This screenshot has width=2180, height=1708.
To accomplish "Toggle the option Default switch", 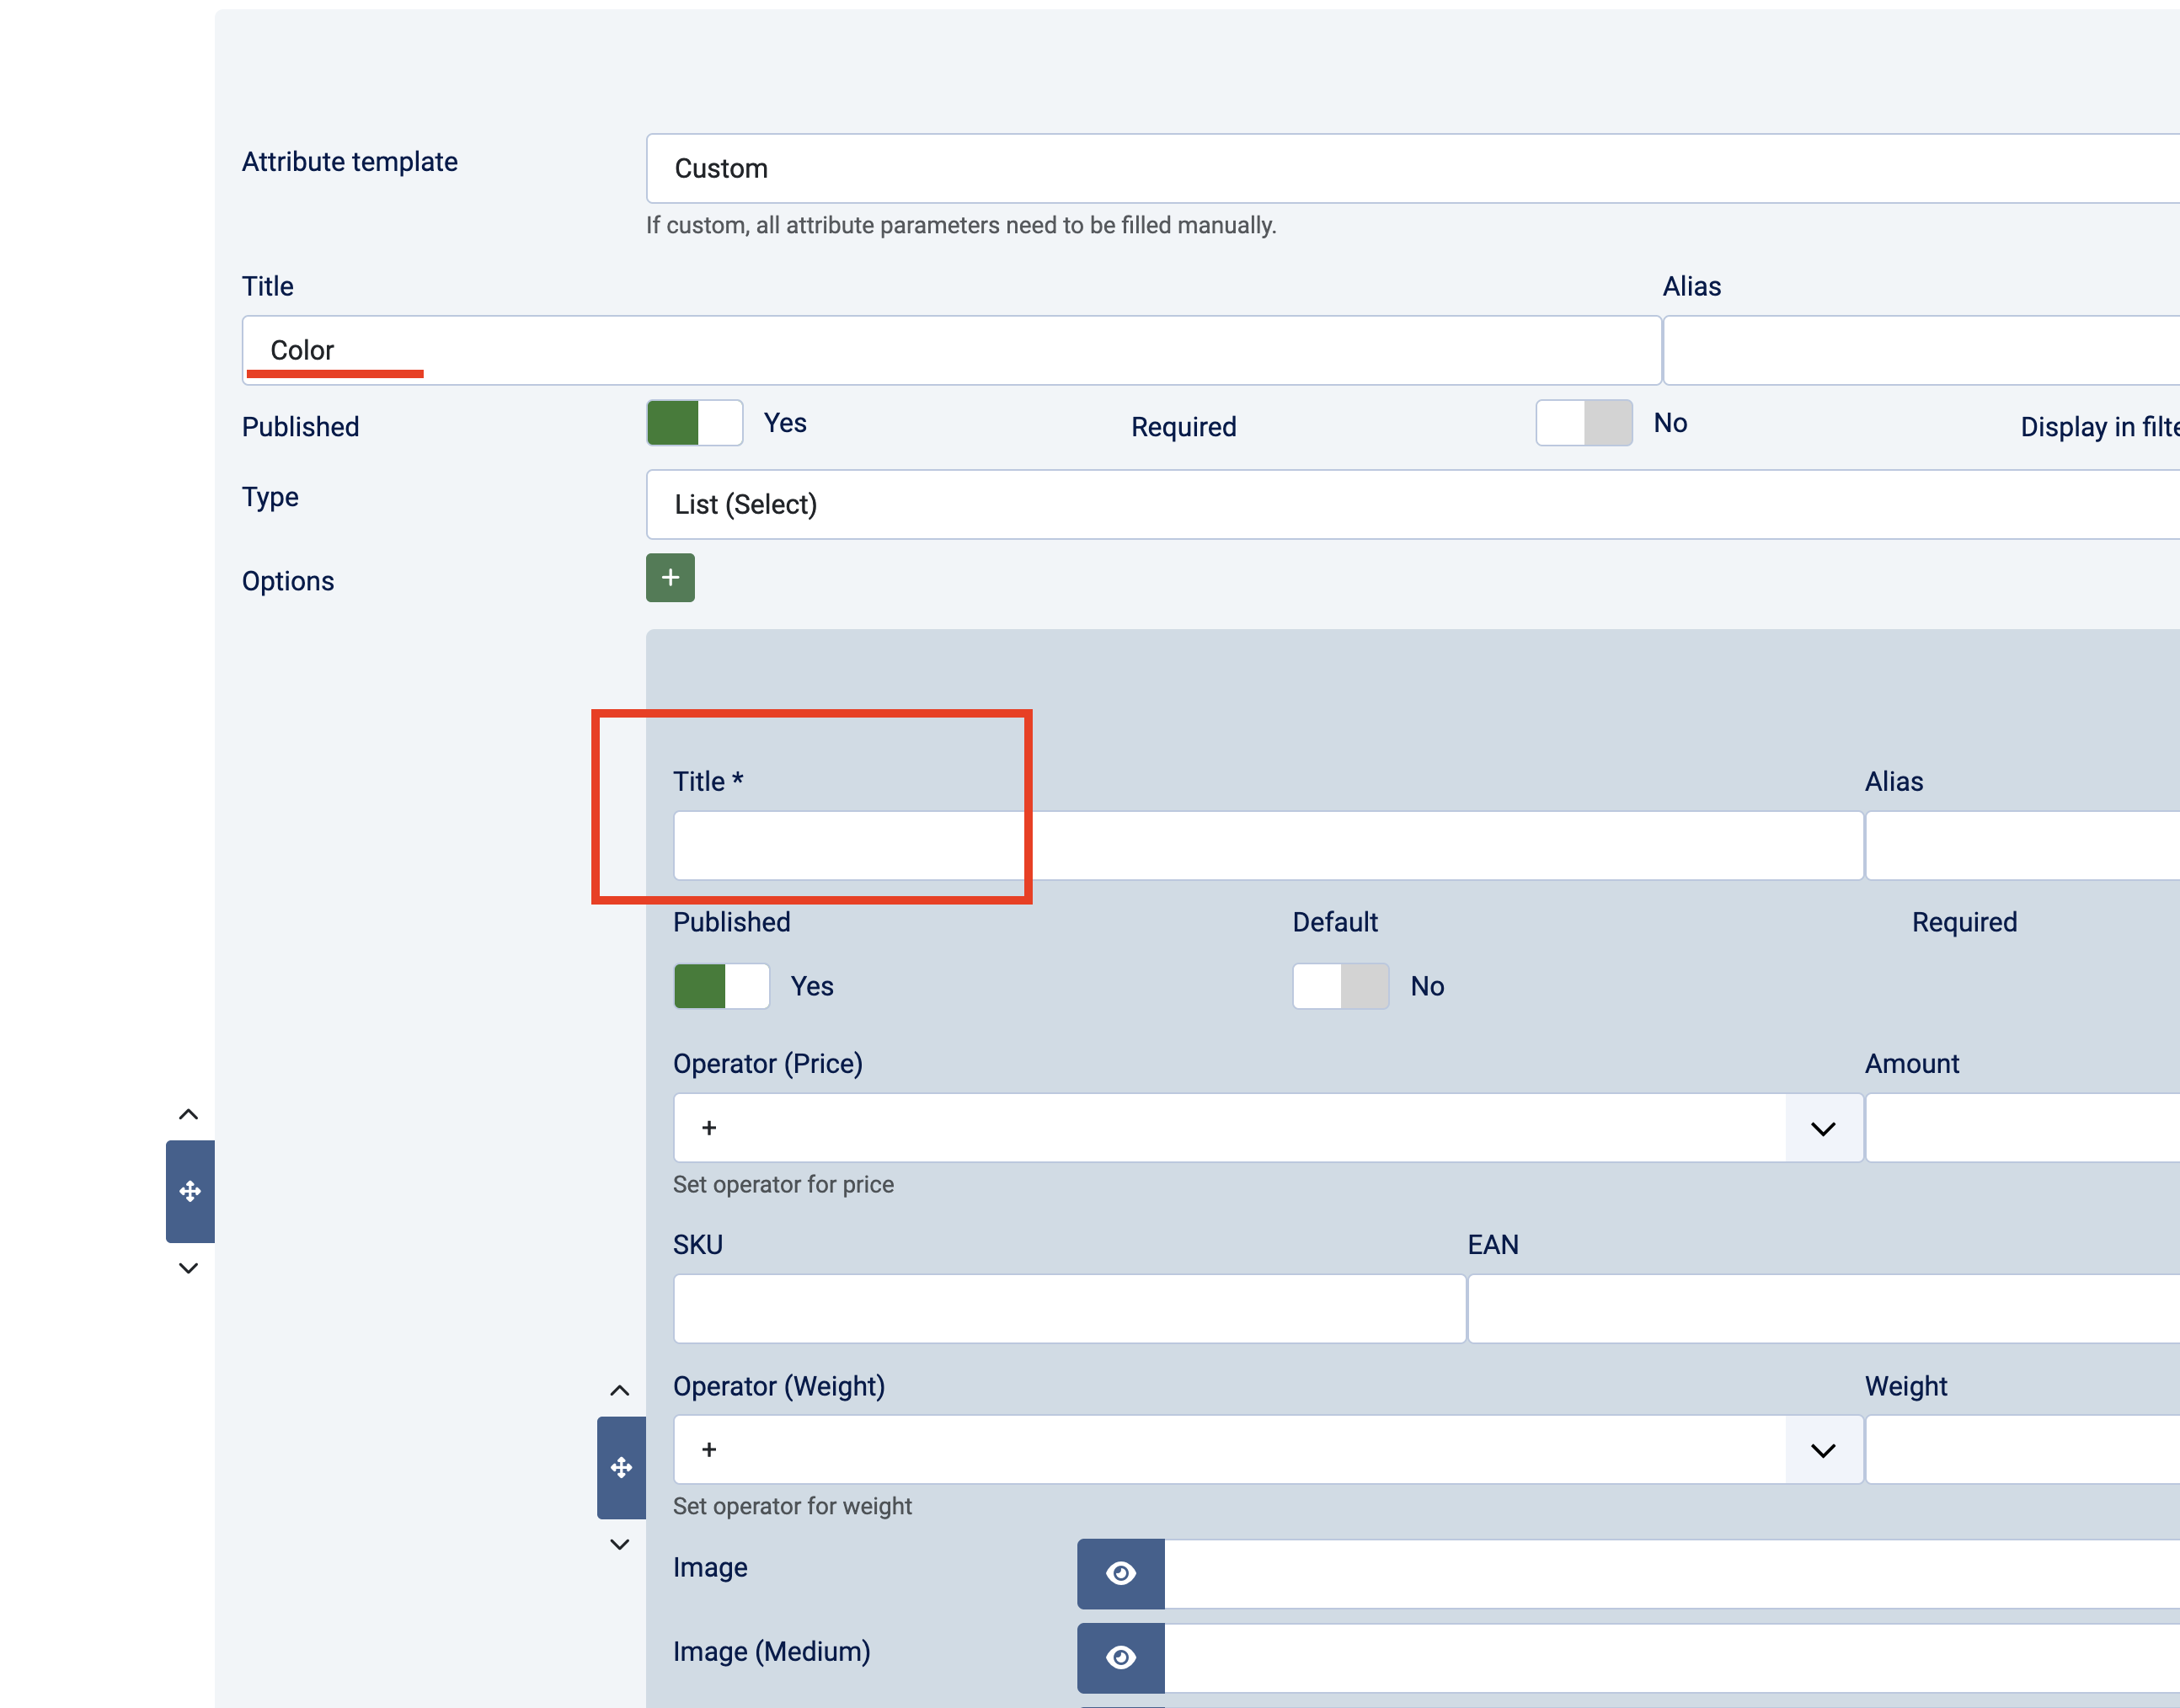I will (x=1340, y=986).
